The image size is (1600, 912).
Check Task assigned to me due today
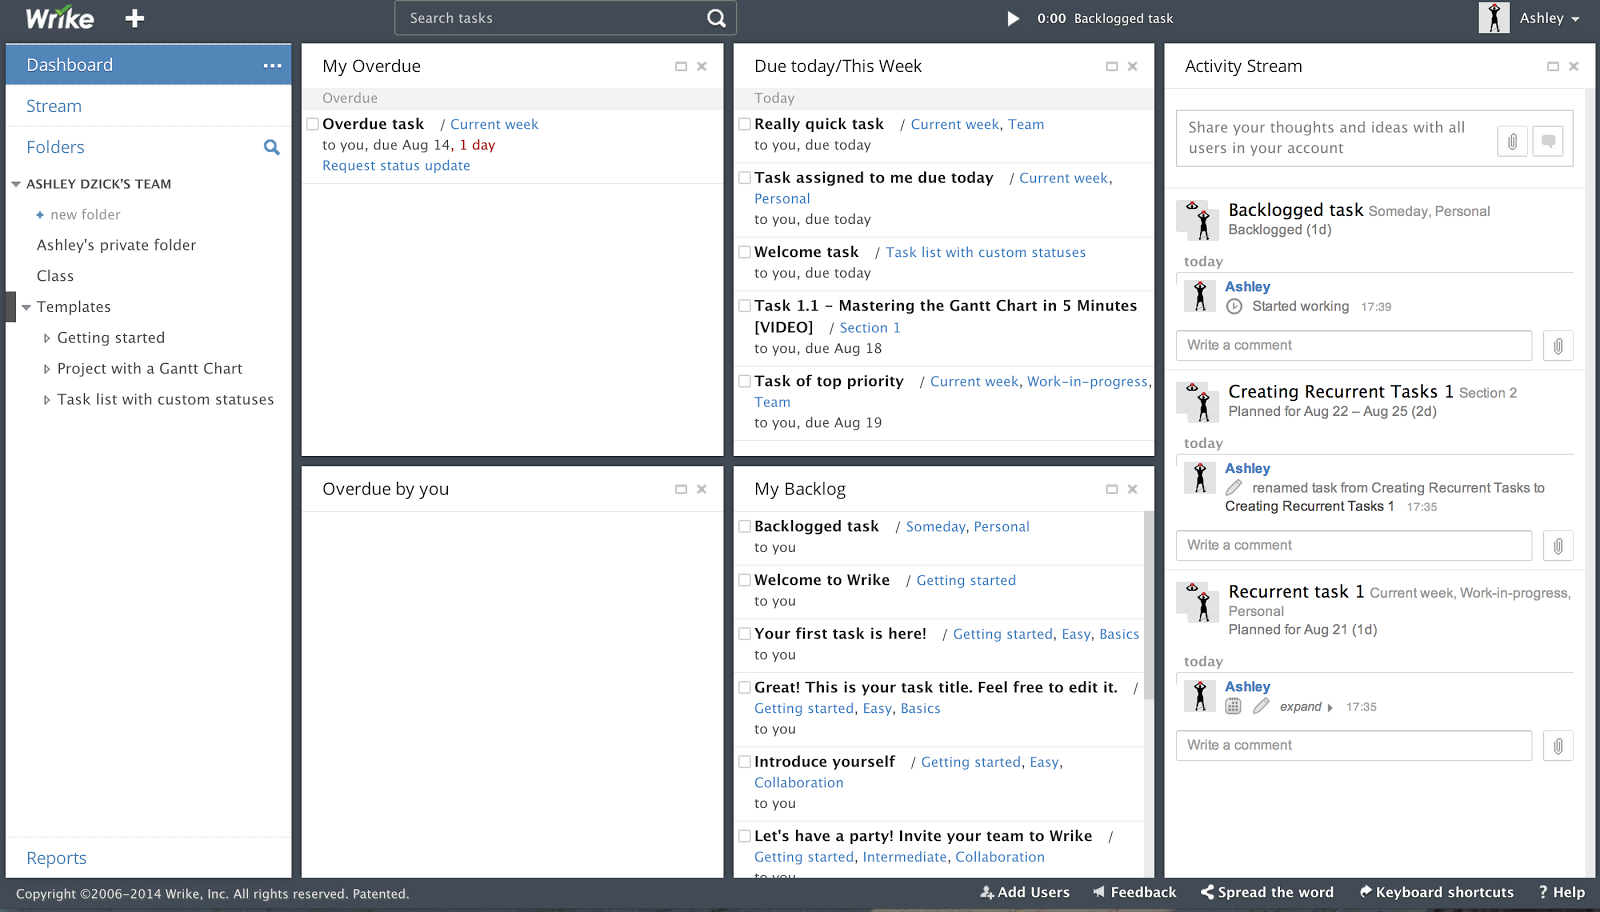[745, 177]
